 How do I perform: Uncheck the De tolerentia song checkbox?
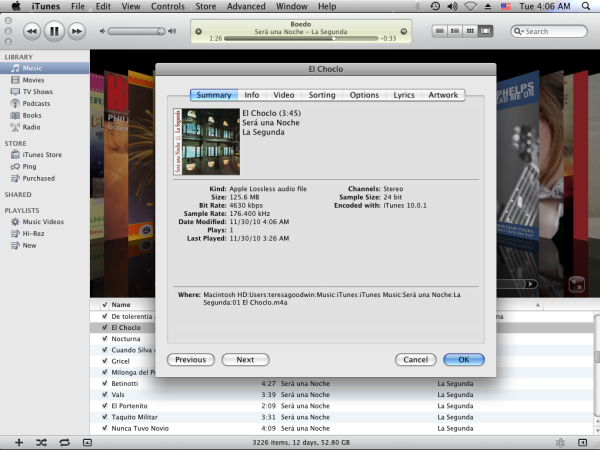[x=105, y=316]
